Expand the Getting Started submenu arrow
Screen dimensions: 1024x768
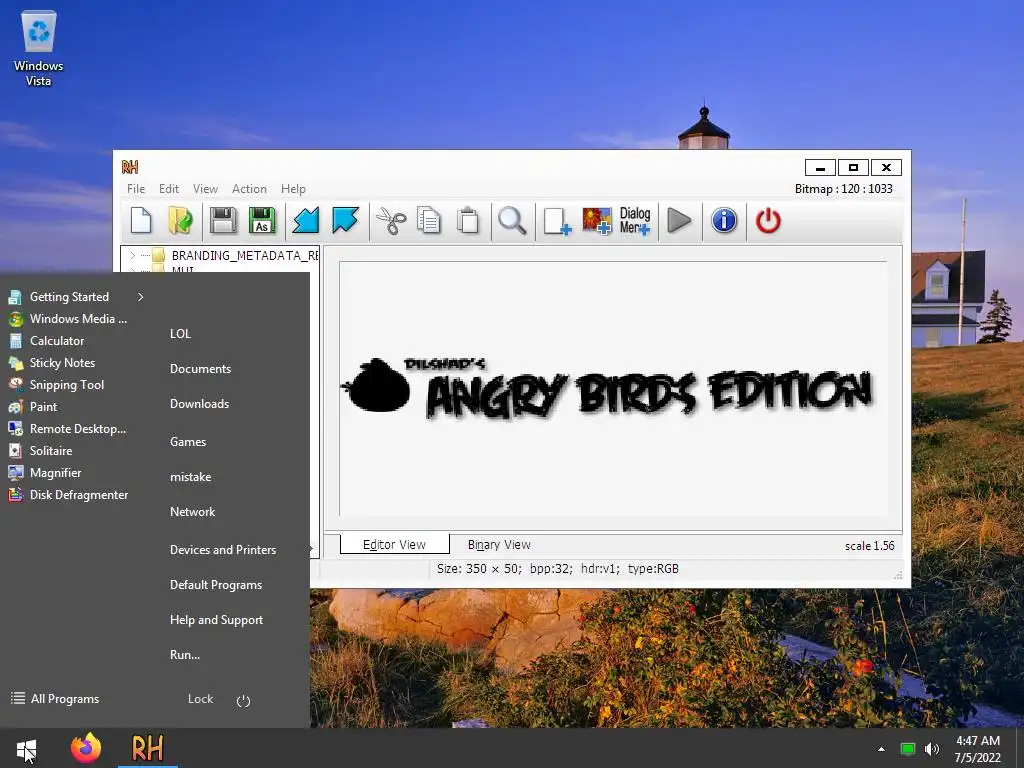click(140, 297)
